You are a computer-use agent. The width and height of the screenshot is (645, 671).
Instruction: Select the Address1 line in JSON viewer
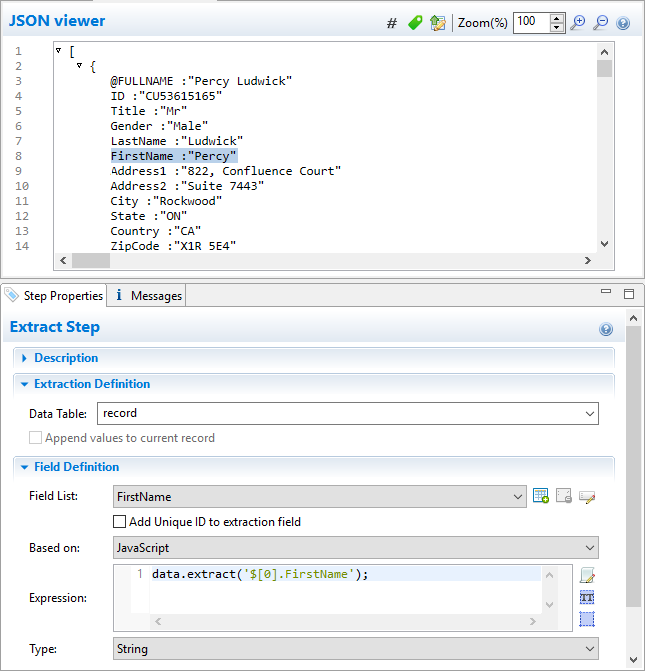[225, 171]
